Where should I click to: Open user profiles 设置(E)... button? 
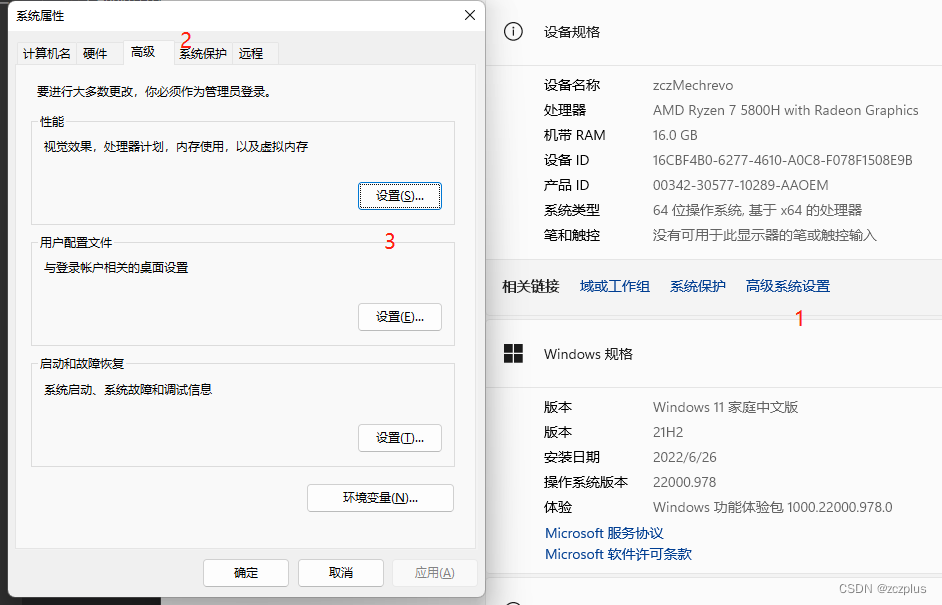coord(400,317)
